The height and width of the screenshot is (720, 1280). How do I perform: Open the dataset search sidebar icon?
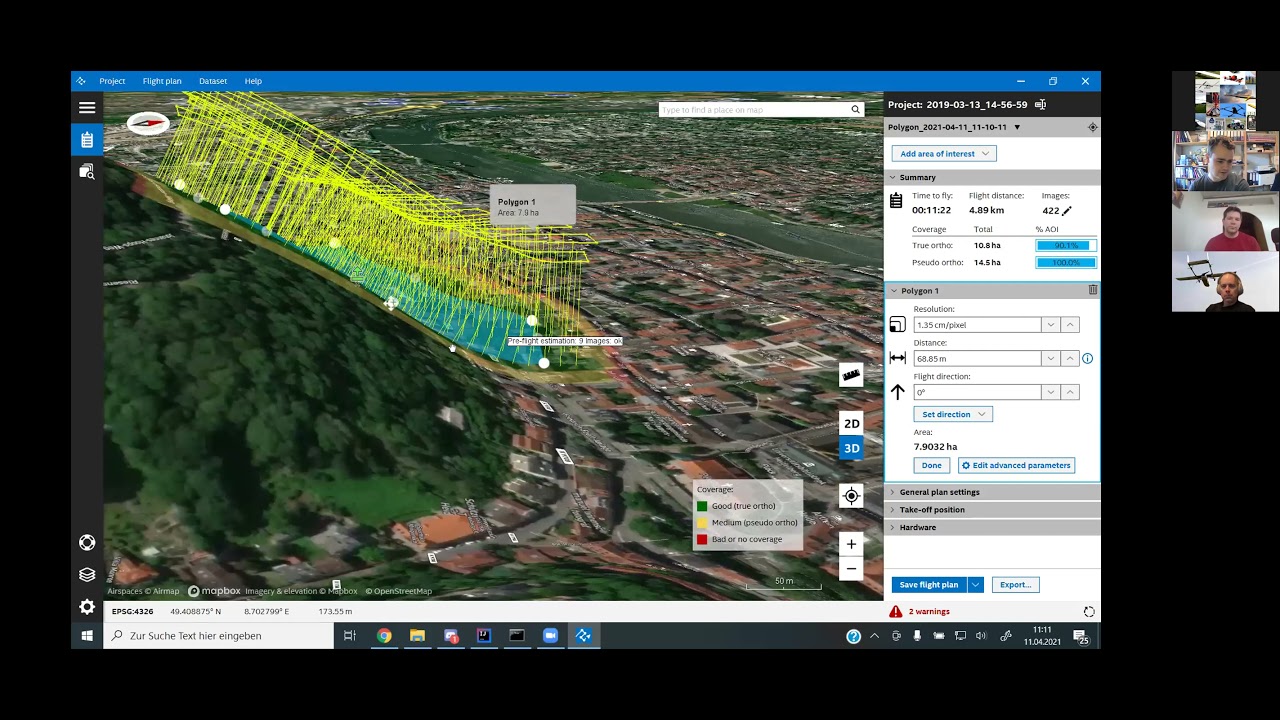click(x=87, y=172)
